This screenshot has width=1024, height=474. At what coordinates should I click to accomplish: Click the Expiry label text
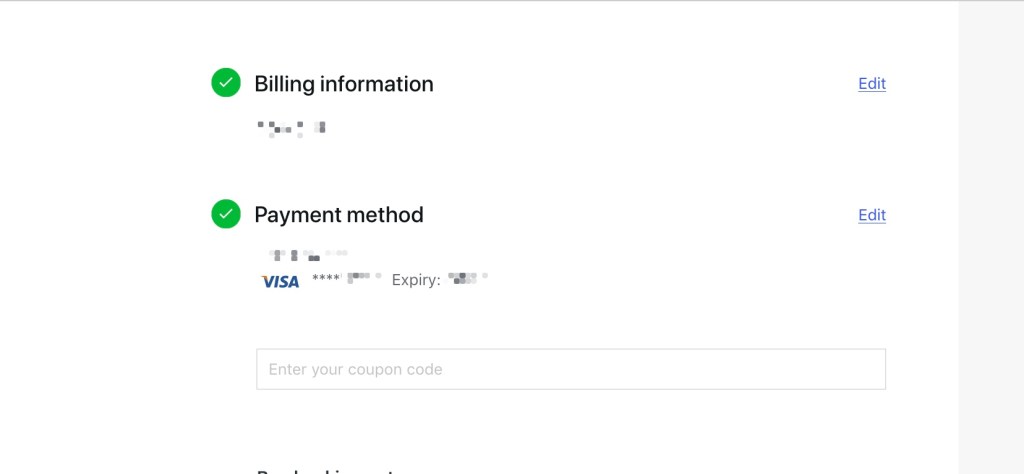point(416,280)
